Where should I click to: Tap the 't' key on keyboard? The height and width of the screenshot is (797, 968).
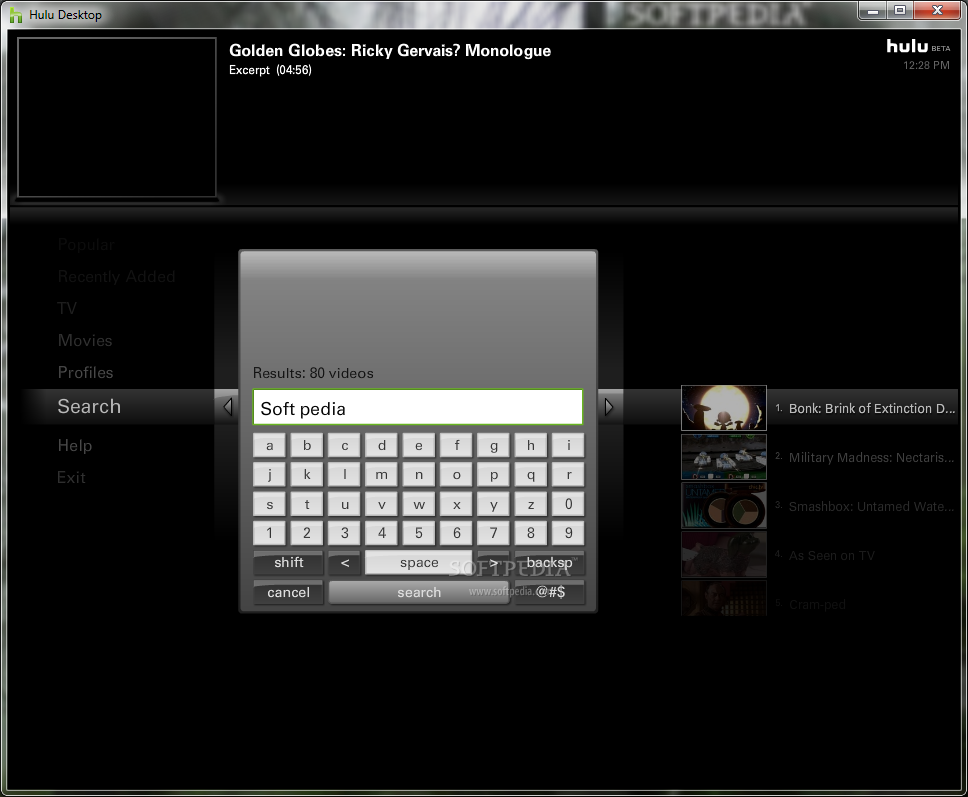click(x=307, y=504)
